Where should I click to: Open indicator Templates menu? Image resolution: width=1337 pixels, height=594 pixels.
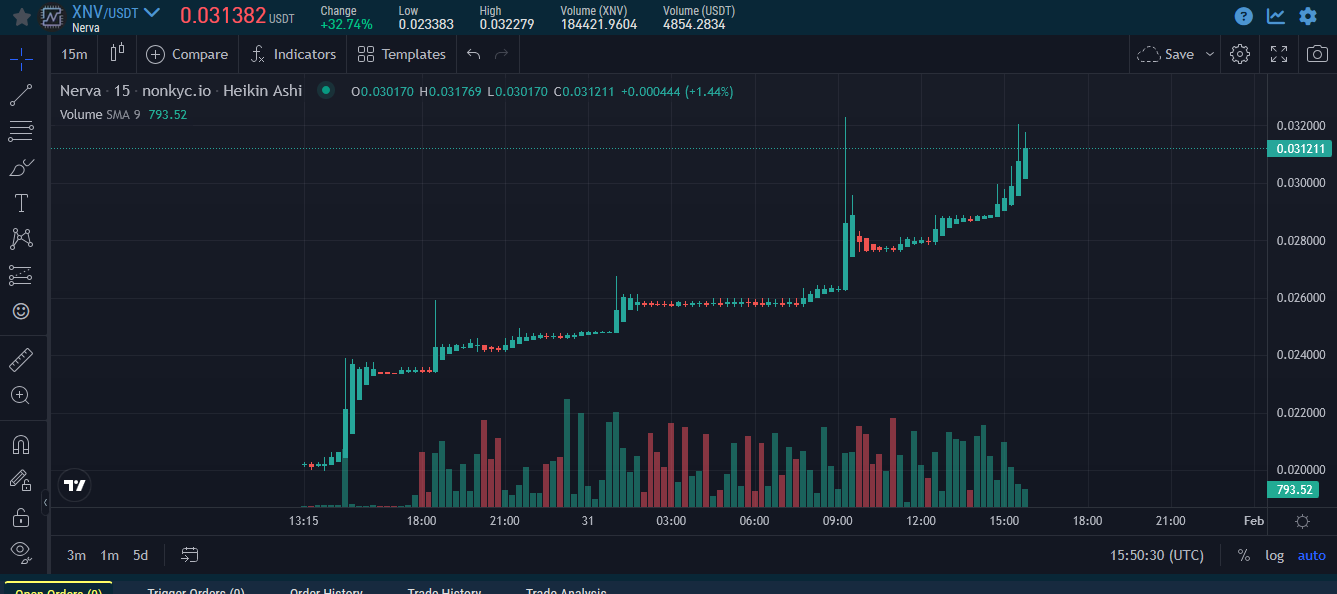(x=401, y=54)
